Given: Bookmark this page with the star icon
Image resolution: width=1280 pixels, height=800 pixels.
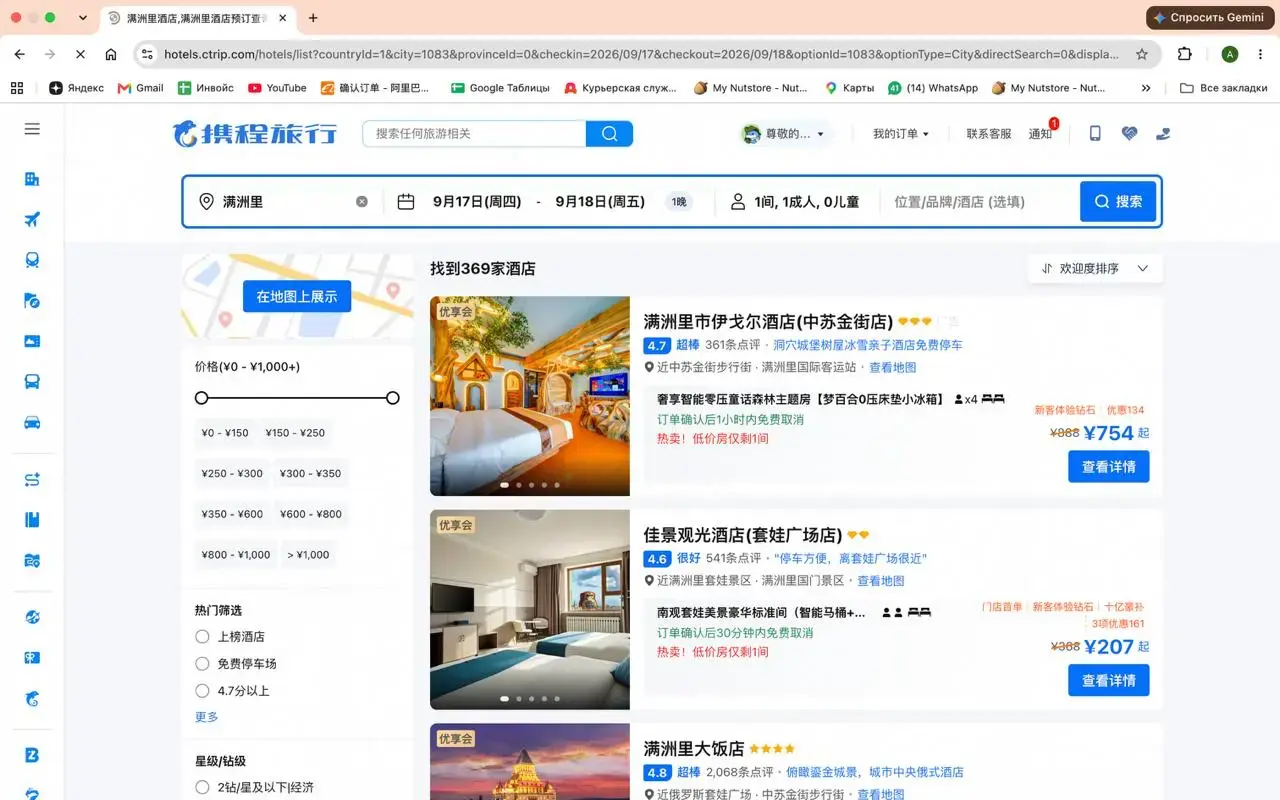Looking at the screenshot, I should [x=1142, y=54].
